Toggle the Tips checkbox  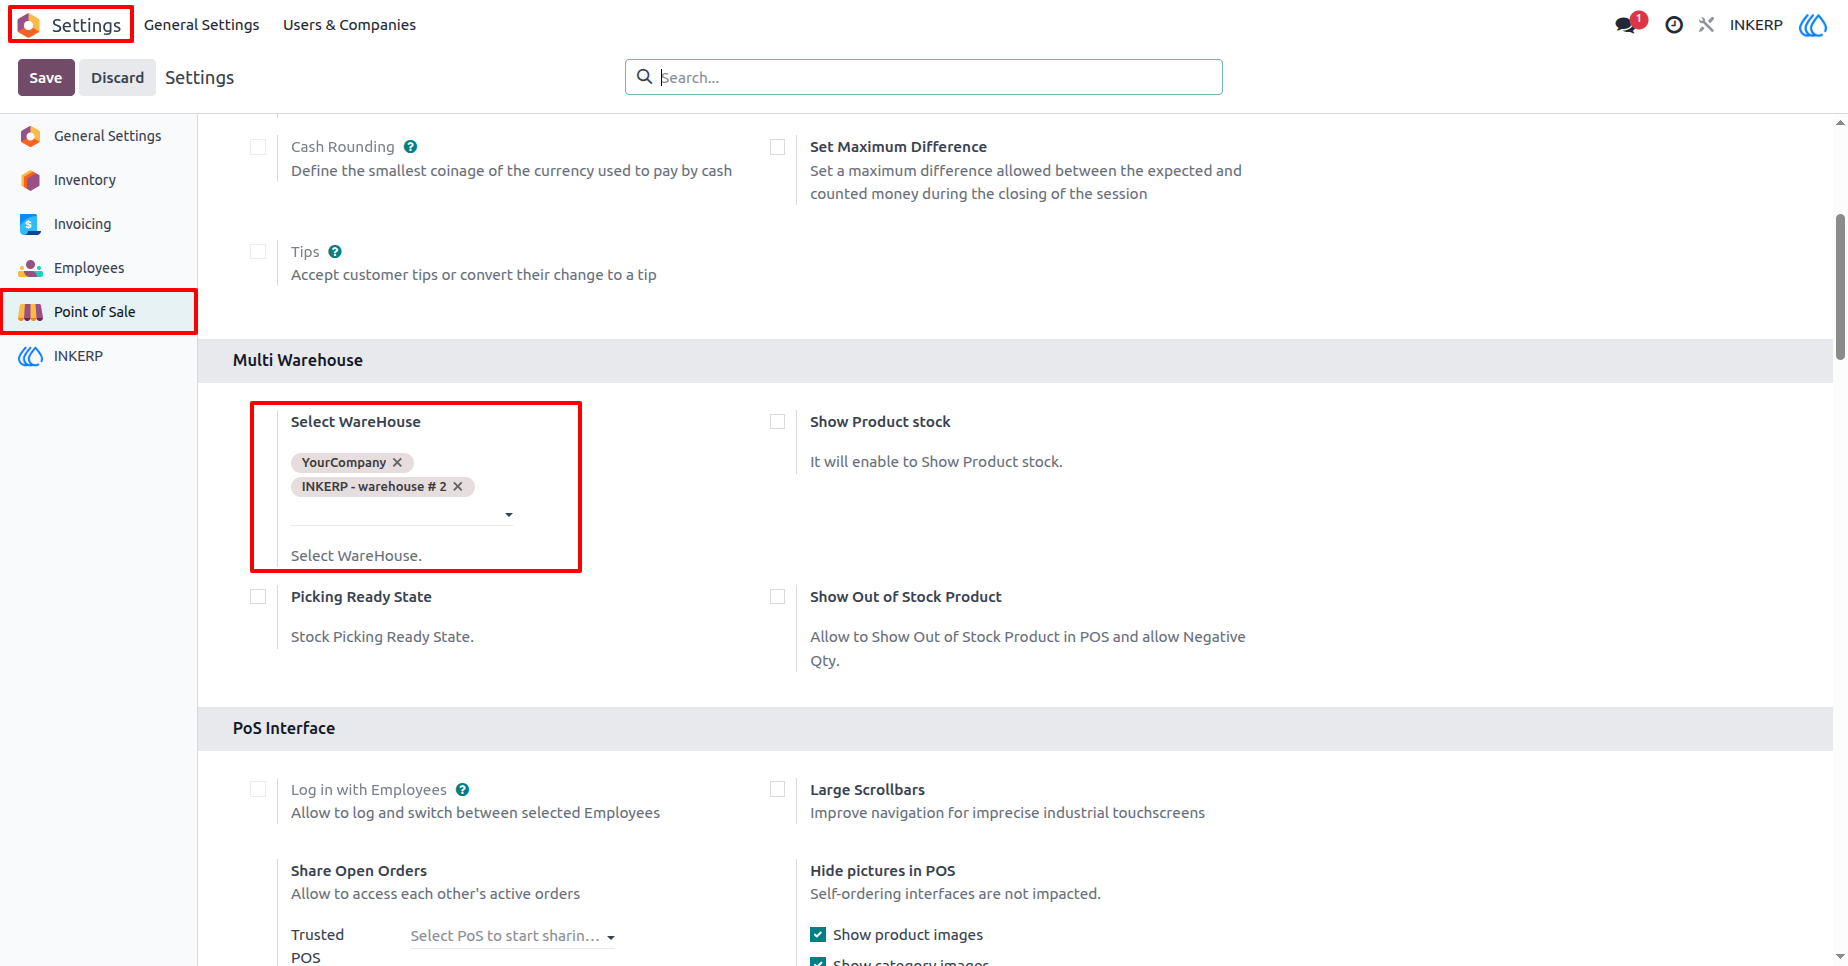tap(258, 252)
